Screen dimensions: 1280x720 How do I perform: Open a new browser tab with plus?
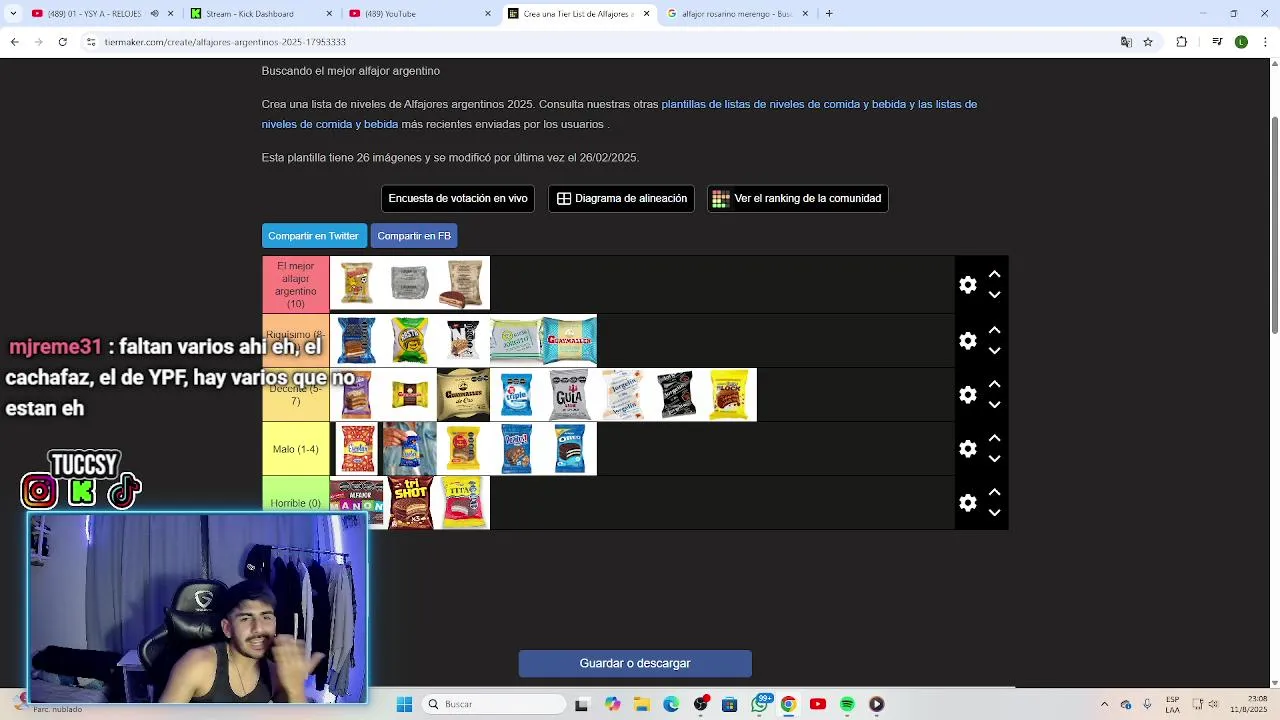click(829, 14)
